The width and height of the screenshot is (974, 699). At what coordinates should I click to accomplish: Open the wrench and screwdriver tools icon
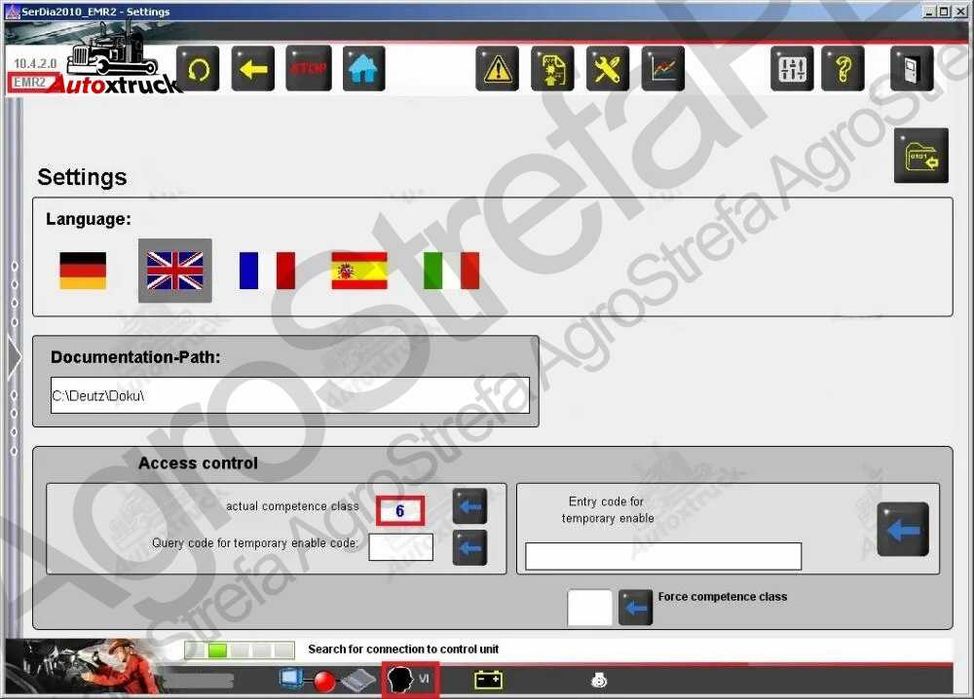[x=608, y=69]
